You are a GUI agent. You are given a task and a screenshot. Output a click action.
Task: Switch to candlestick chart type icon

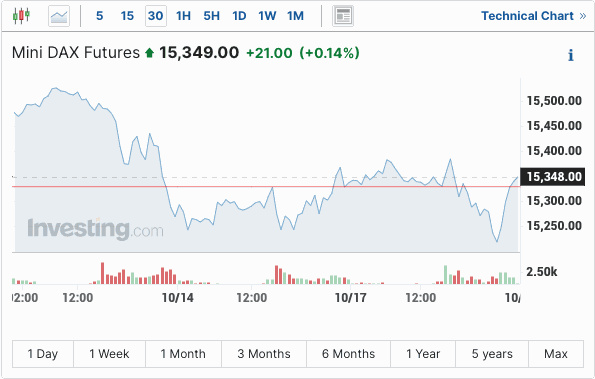21,16
